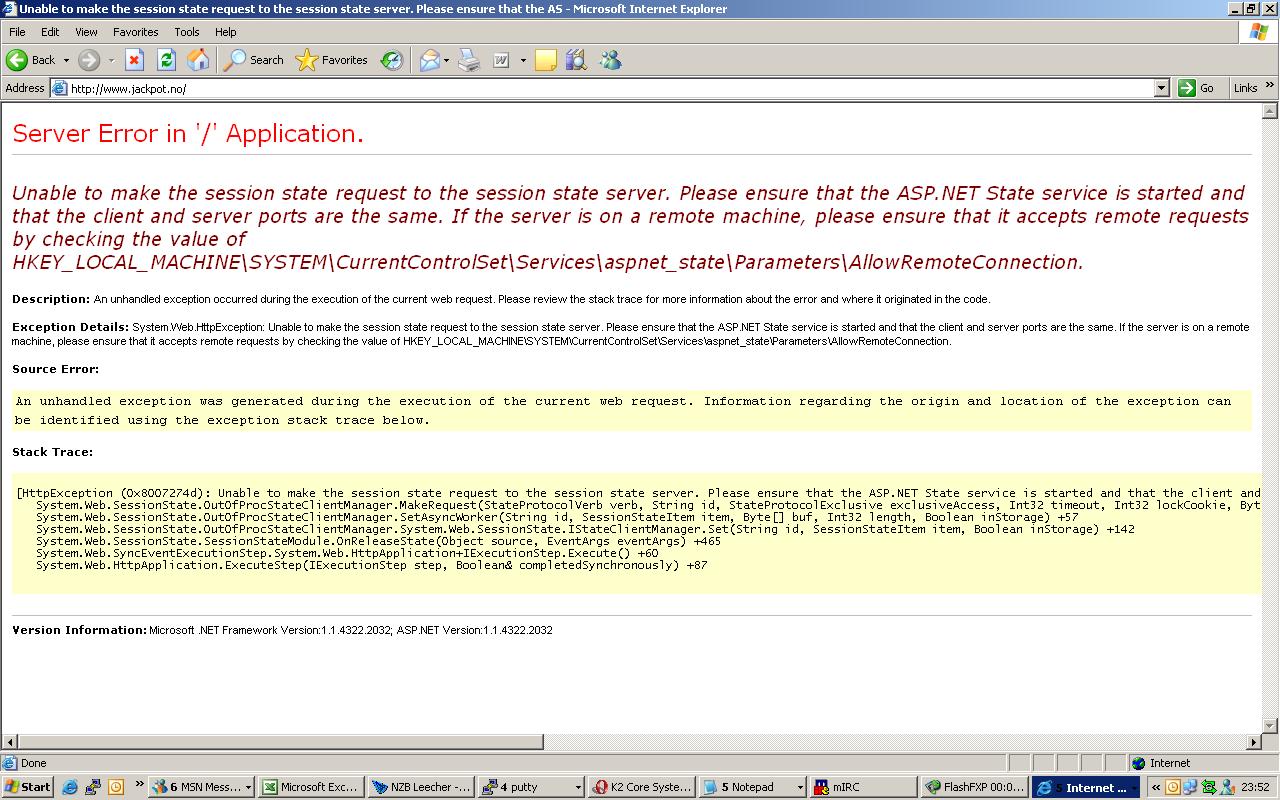This screenshot has height=800, width=1280.
Task: Click the Start button
Action: tap(28, 787)
